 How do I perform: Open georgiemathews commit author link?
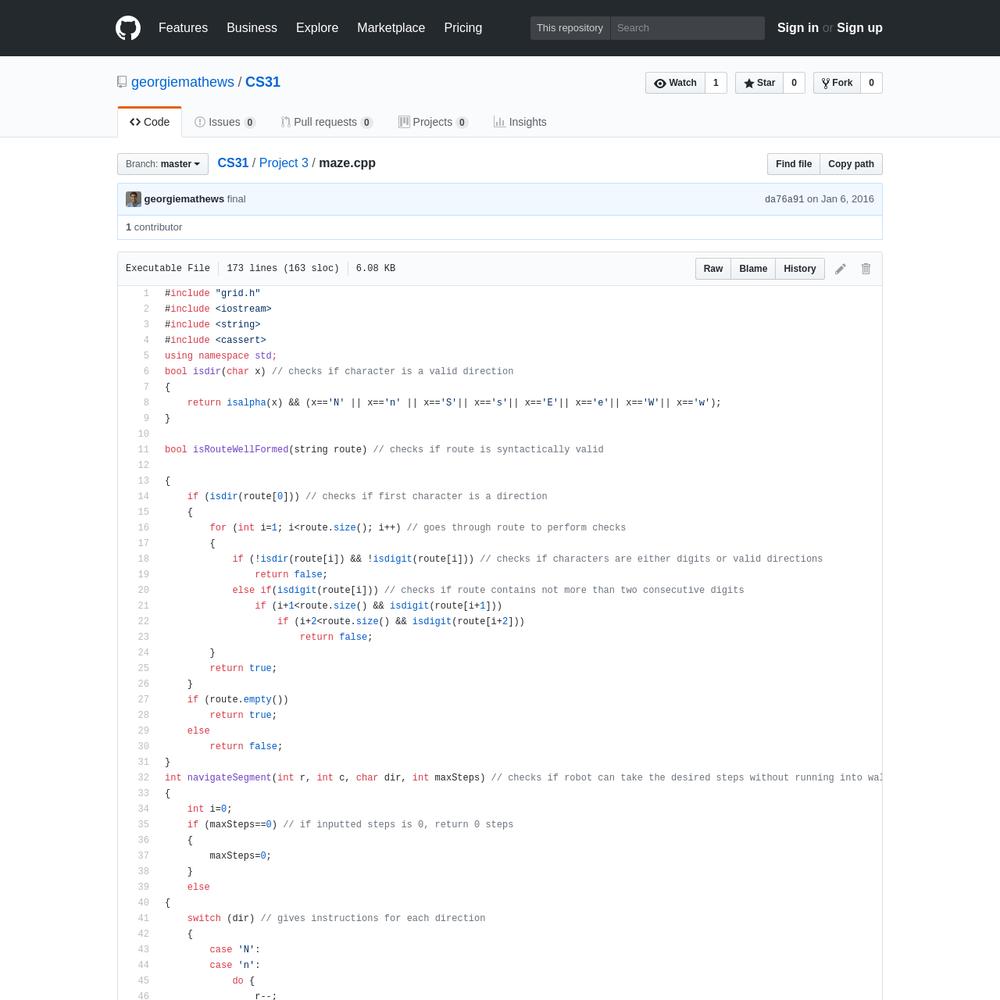[x=184, y=199]
